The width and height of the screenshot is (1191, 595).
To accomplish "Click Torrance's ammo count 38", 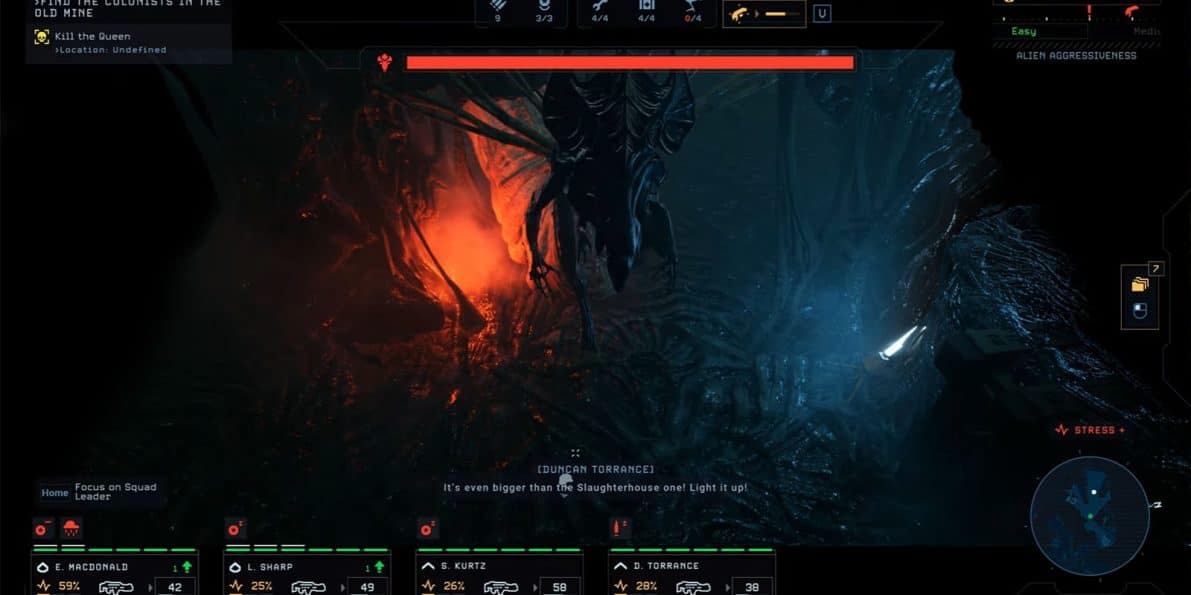I will [754, 587].
